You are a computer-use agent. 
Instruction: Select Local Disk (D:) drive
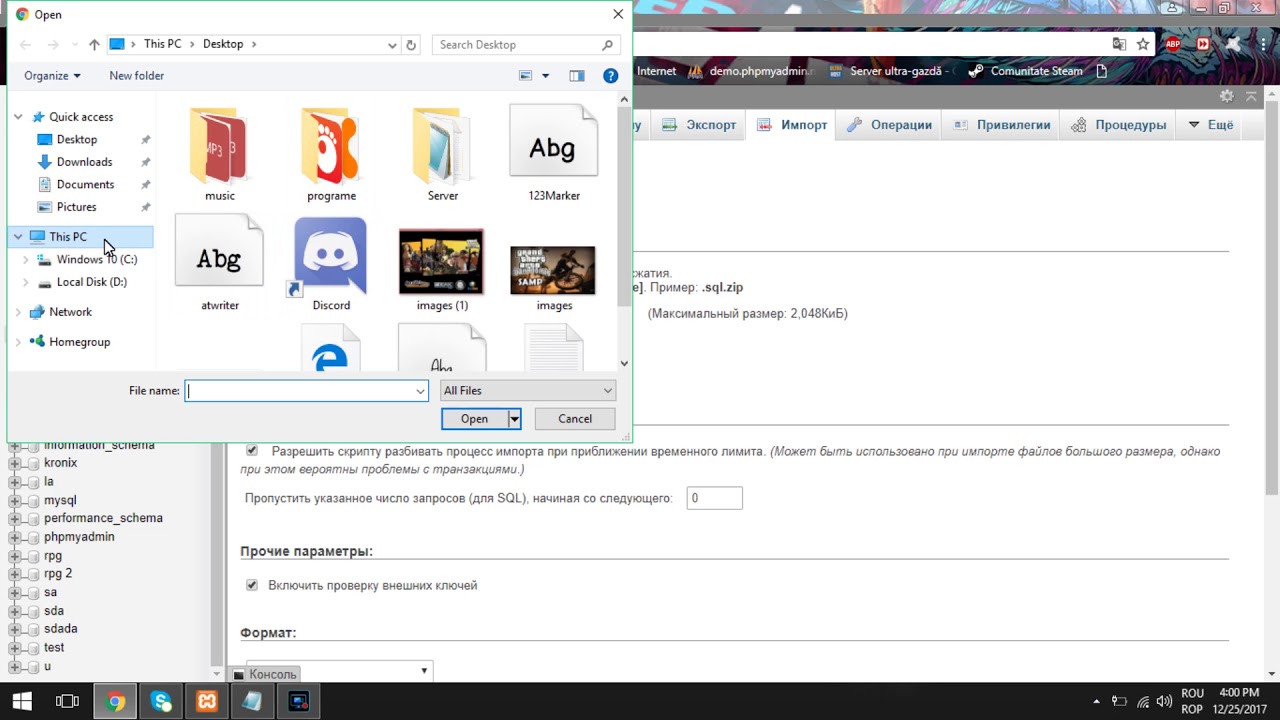pos(91,282)
